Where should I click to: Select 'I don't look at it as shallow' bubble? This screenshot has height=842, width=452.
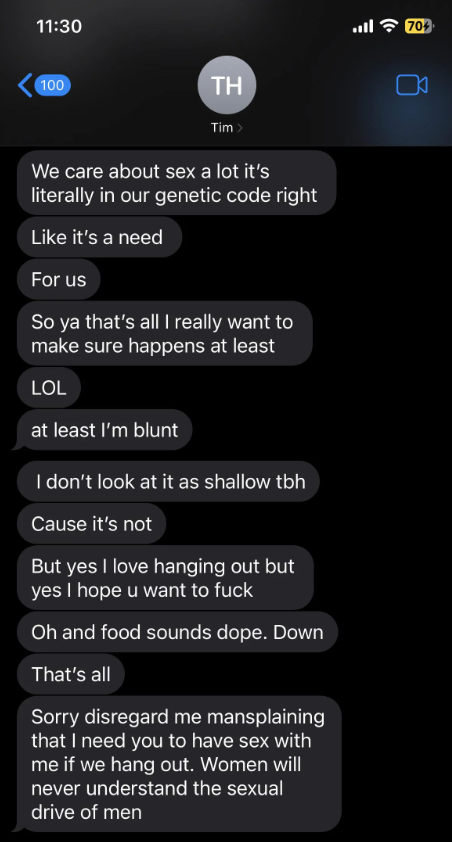pos(169,481)
